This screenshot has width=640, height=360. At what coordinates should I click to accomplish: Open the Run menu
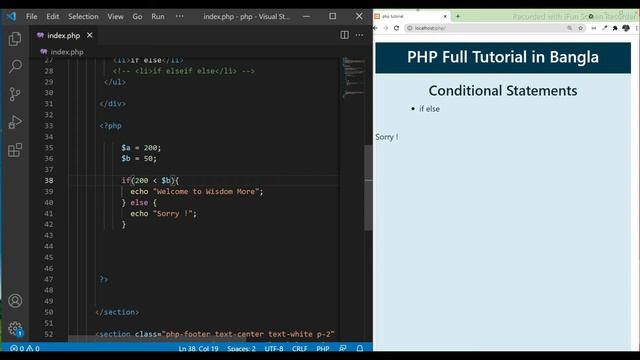click(x=158, y=16)
